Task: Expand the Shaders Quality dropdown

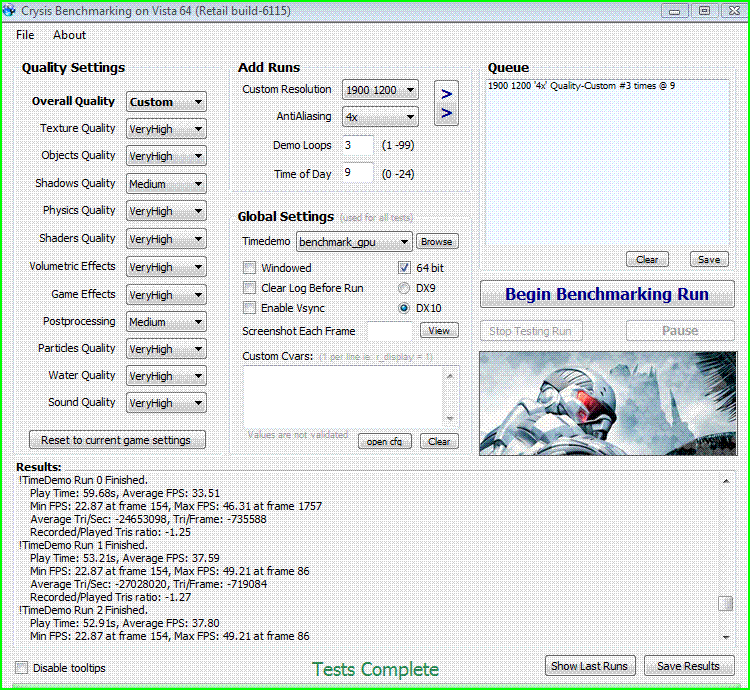Action: pyautogui.click(x=166, y=239)
